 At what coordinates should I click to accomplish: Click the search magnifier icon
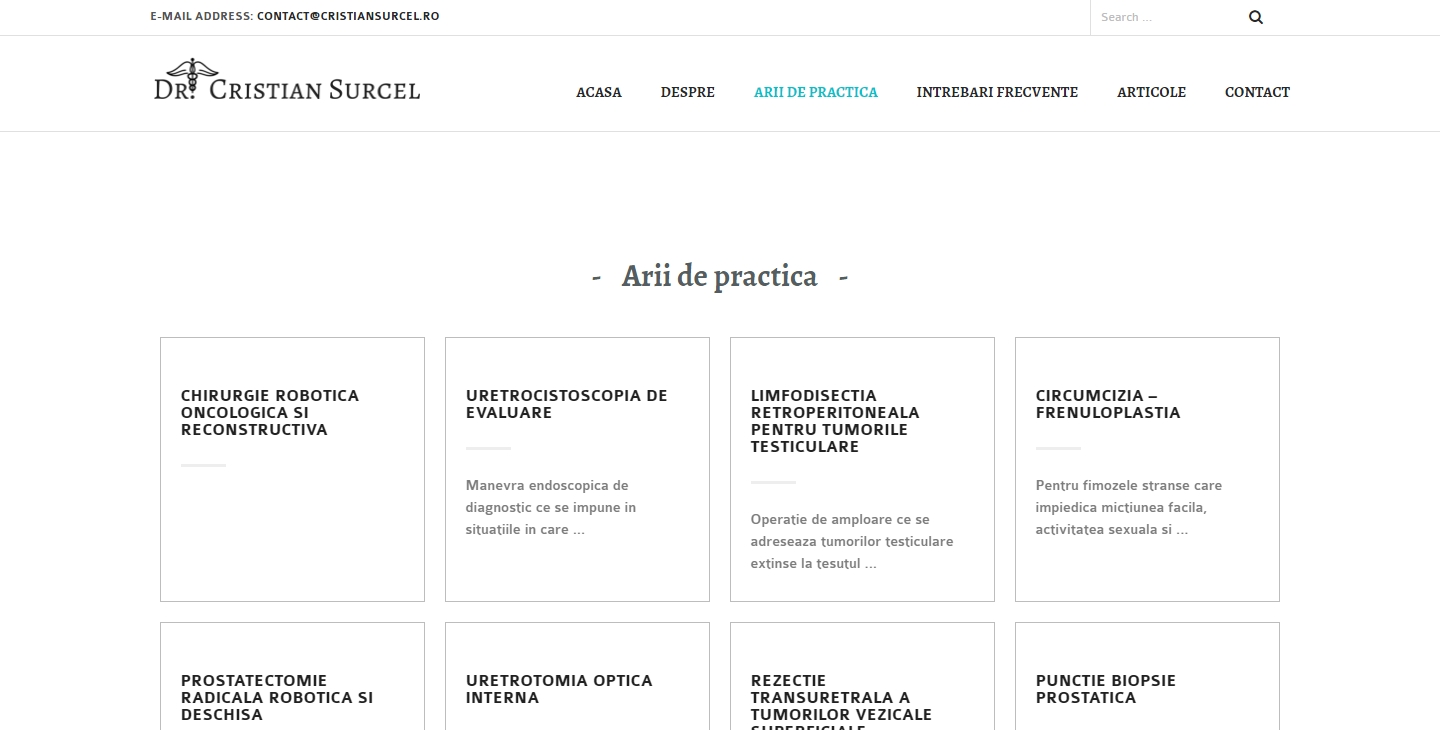click(1256, 17)
